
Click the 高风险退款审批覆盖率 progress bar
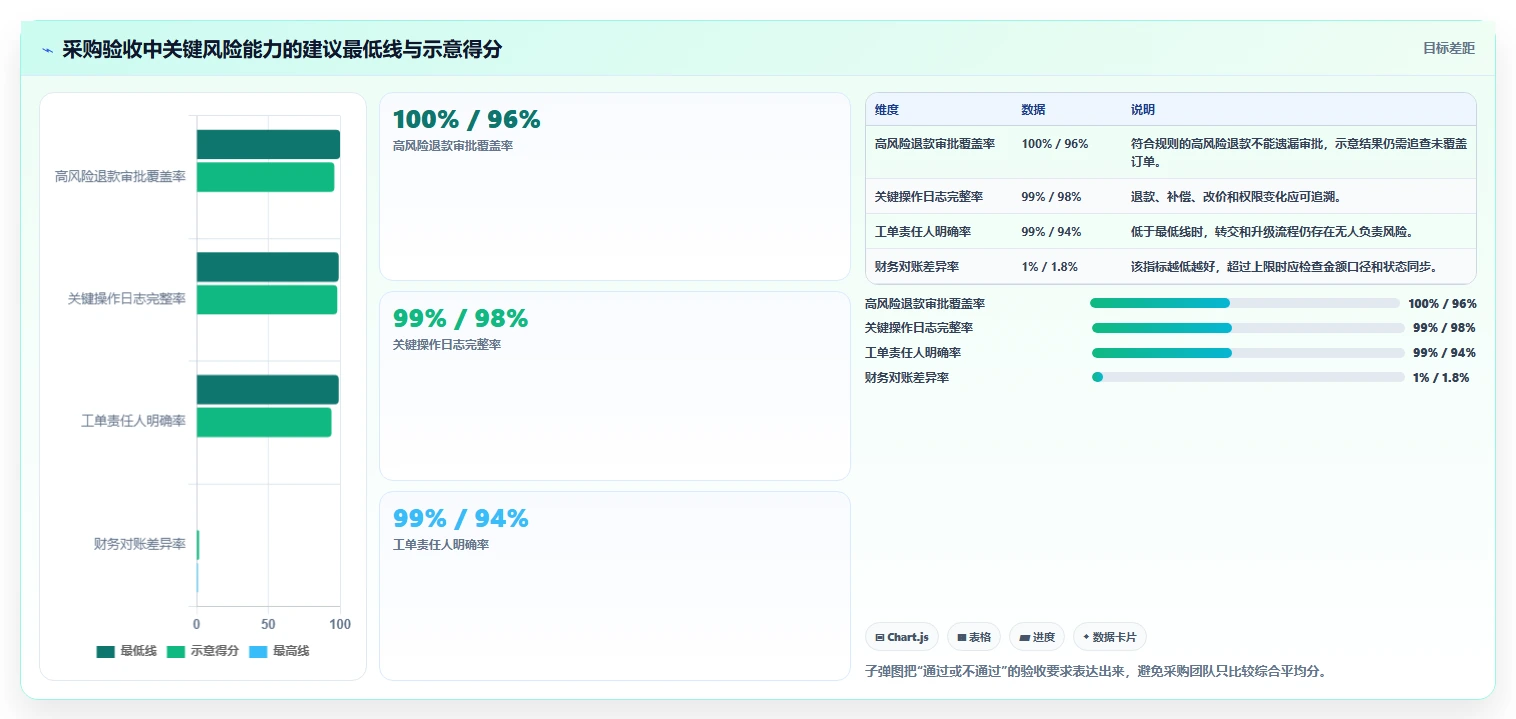click(x=1244, y=303)
